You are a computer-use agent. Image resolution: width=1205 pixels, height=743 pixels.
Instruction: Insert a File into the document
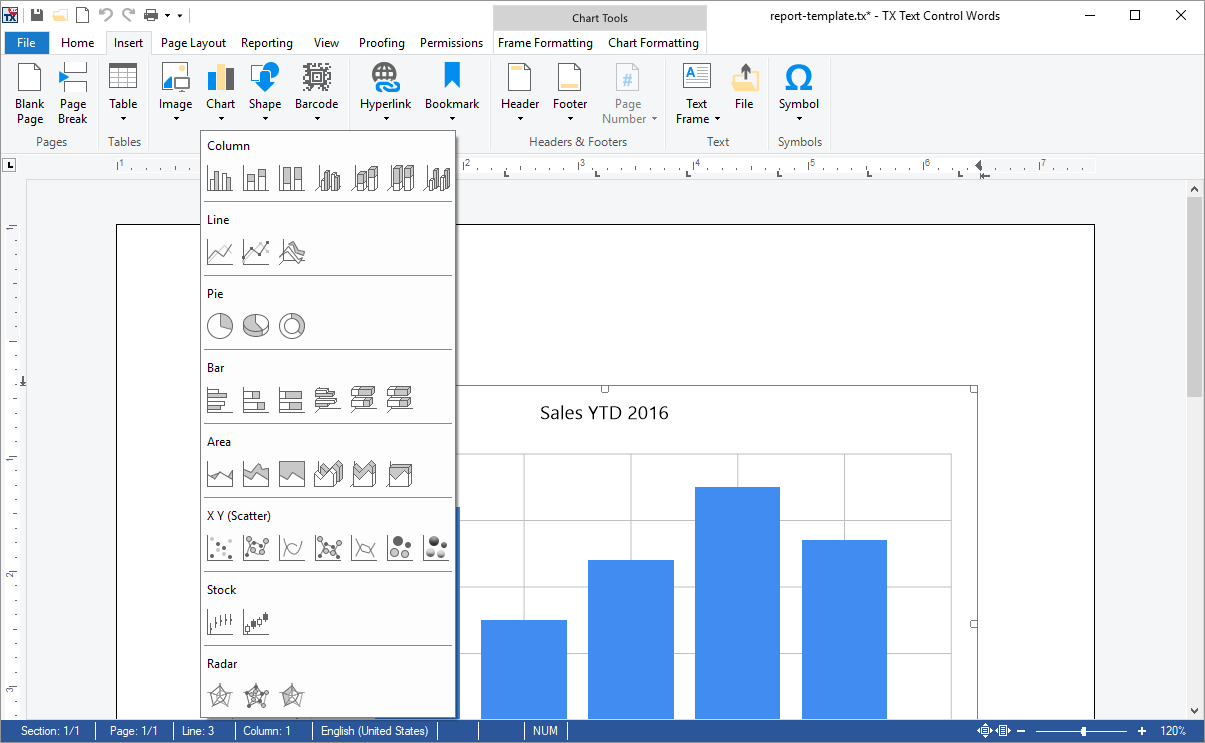(744, 86)
